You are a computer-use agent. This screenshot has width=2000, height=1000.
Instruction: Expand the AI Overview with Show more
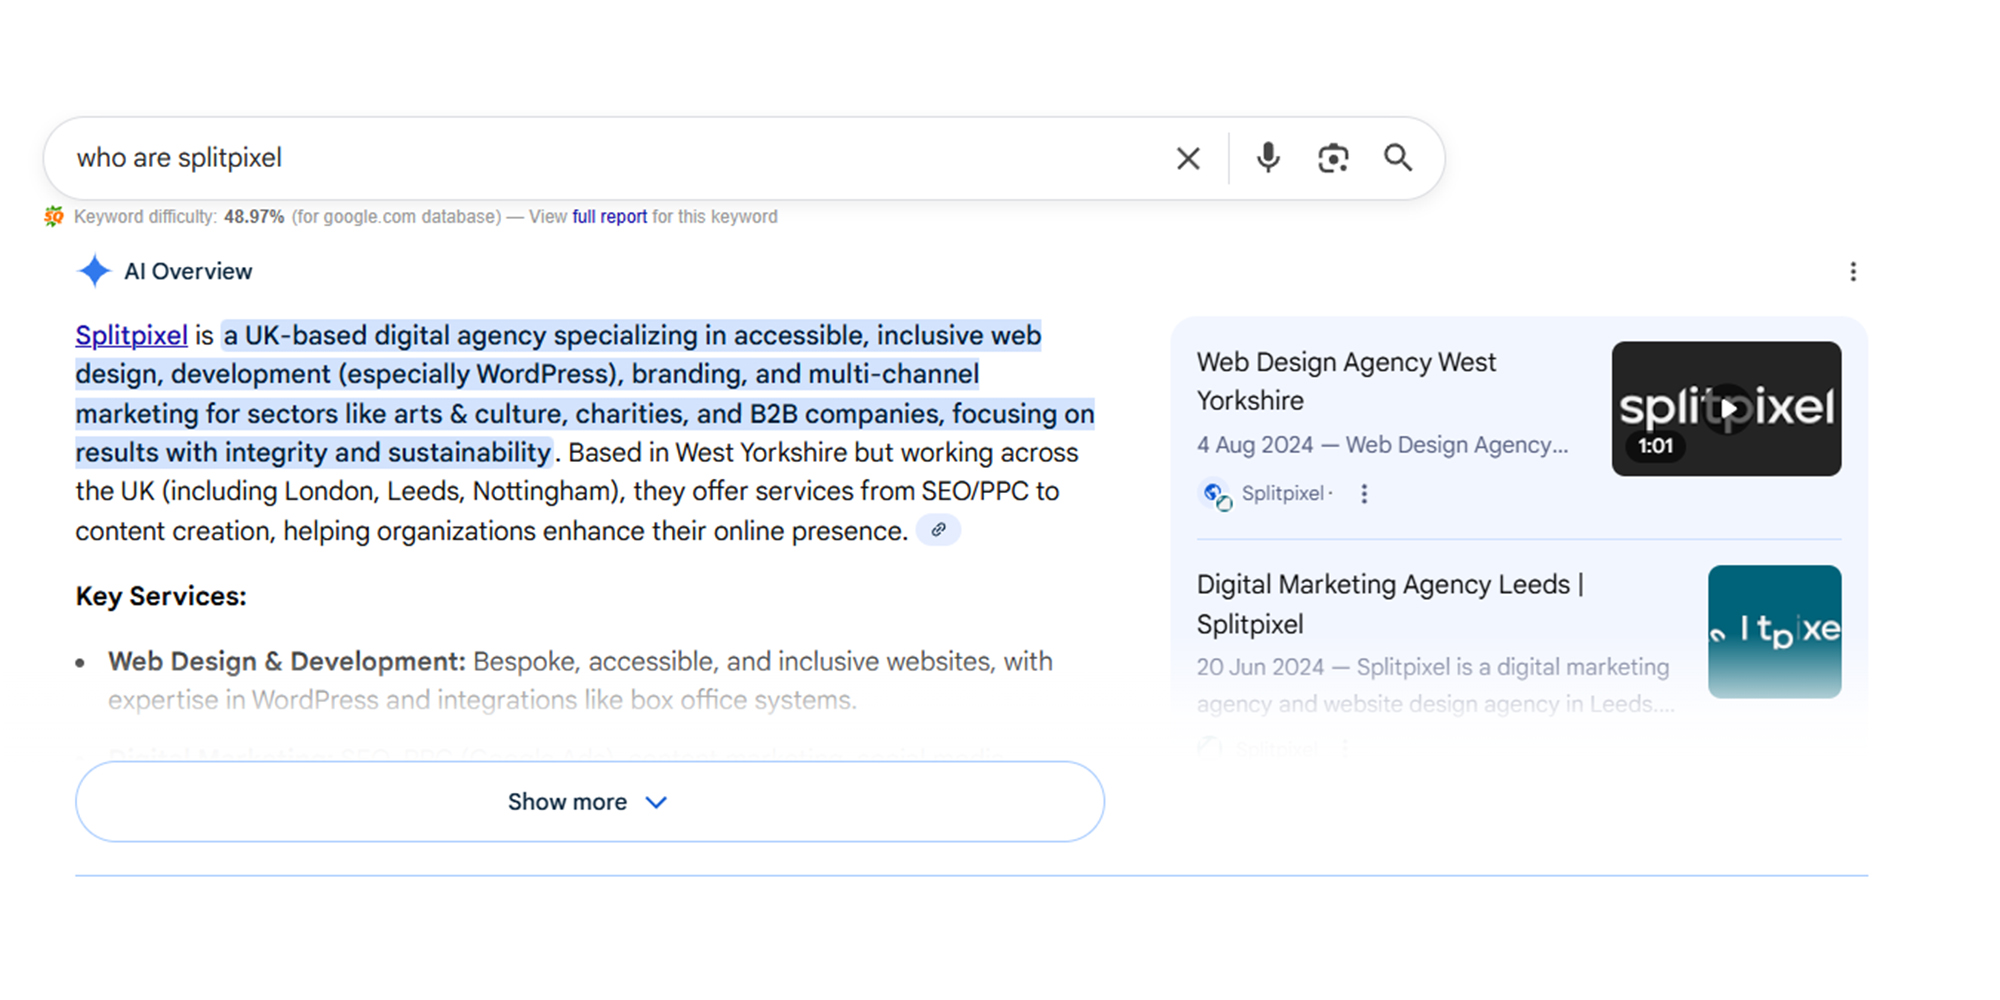pyautogui.click(x=589, y=802)
